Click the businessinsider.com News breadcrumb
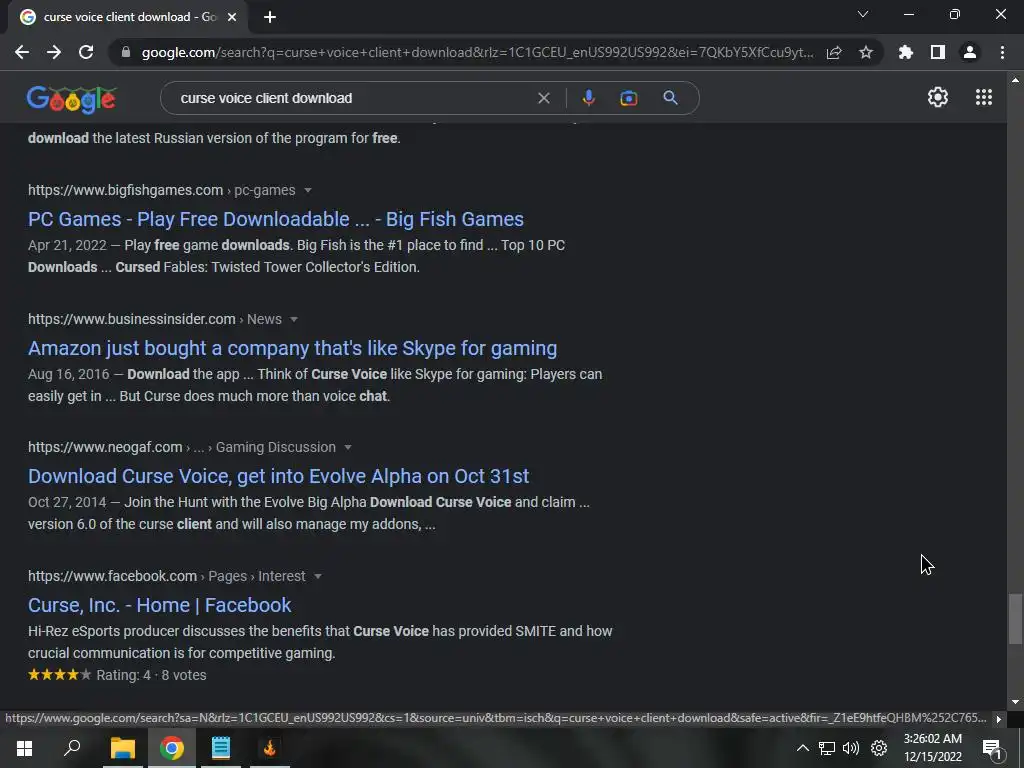This screenshot has height=768, width=1024. pos(155,319)
